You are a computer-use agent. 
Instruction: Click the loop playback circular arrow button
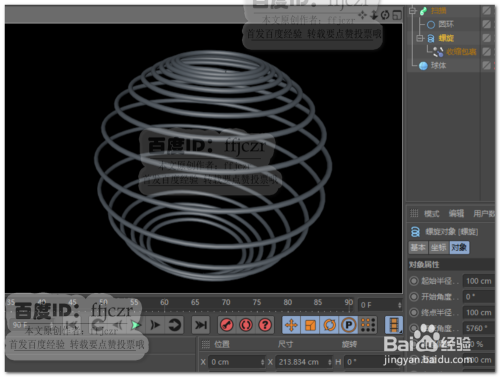pos(174,325)
